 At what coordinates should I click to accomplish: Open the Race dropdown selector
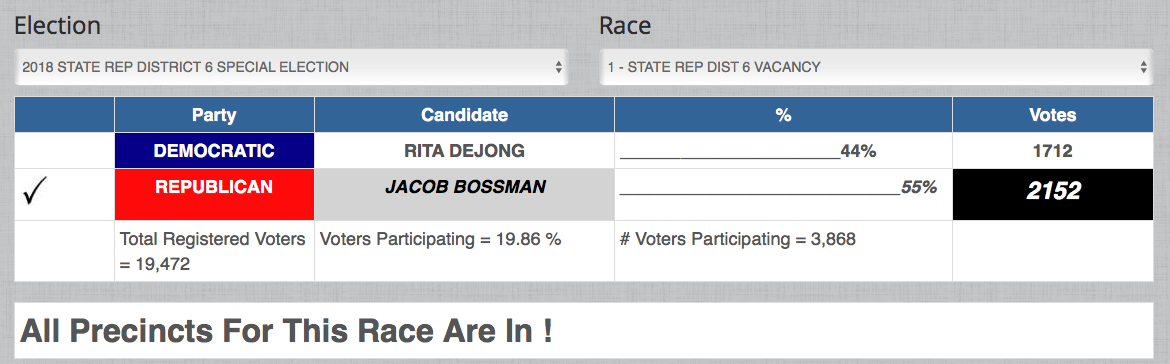876,67
